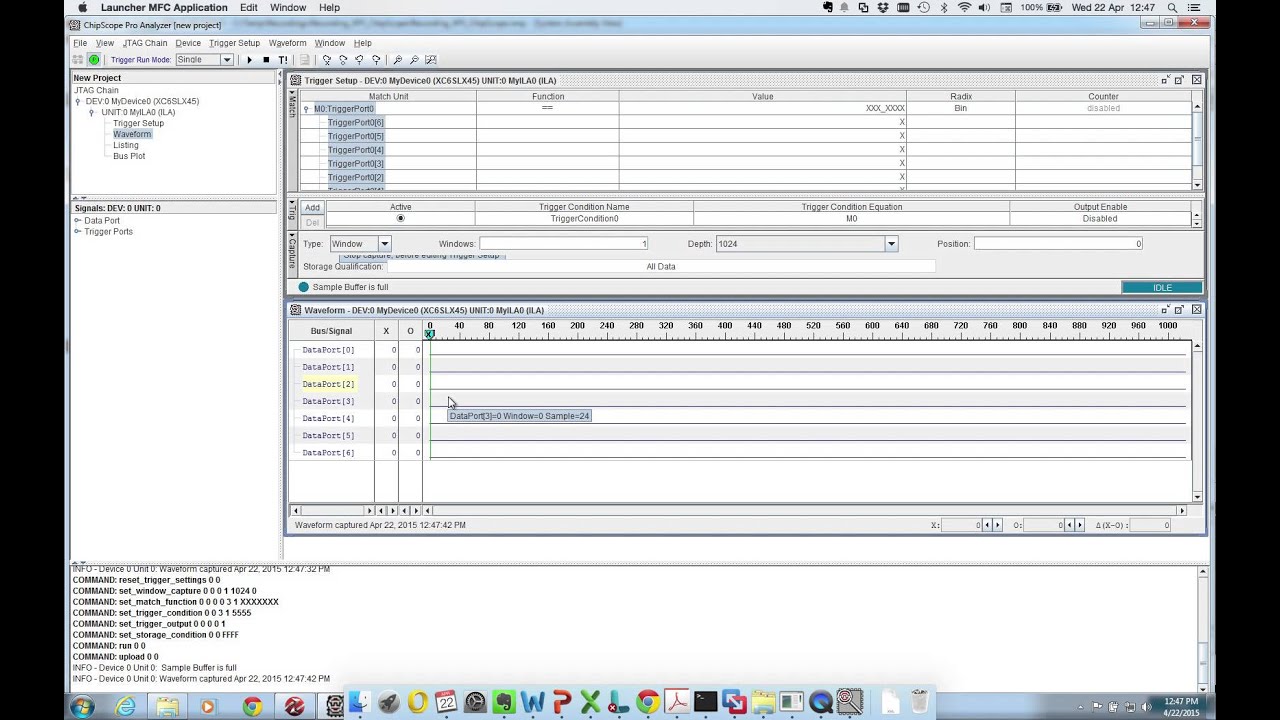Click the Del trigger condition button

313,222
